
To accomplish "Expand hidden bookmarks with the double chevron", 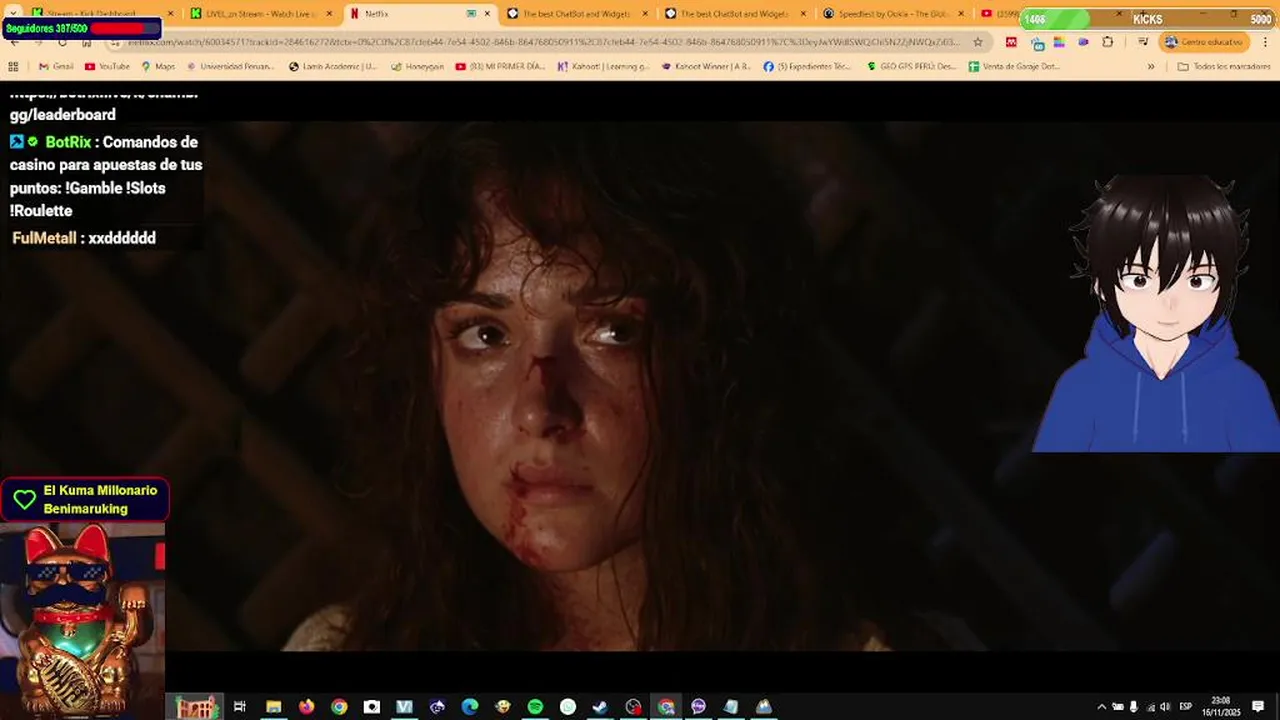I will (1151, 66).
